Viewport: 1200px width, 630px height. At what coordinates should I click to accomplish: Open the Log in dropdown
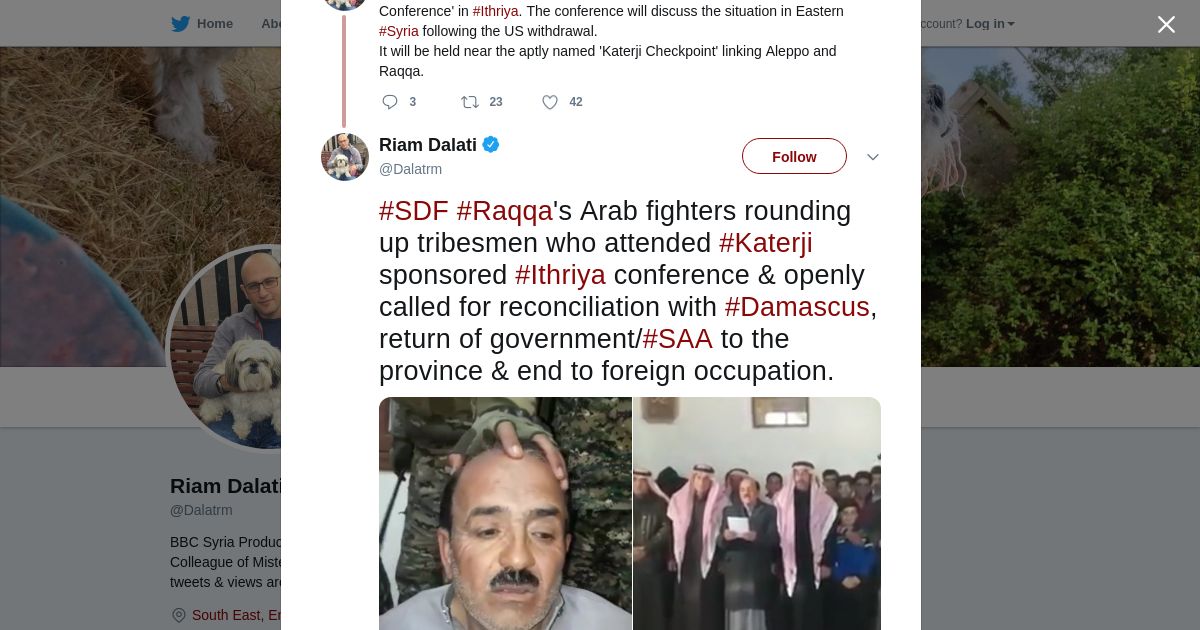[990, 24]
